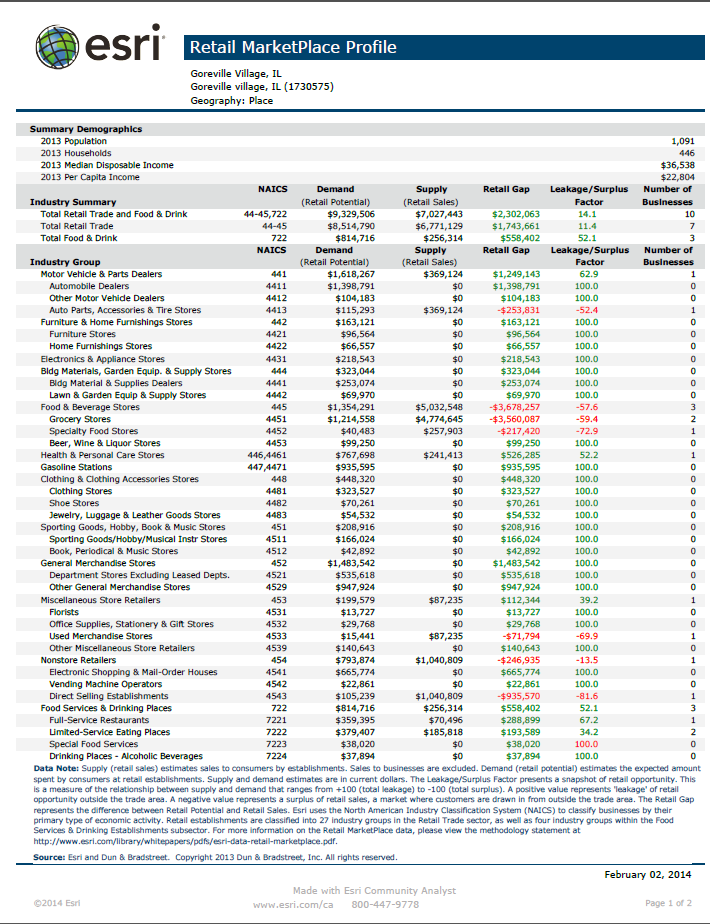
Task: Select Limited-Service Eating Places factor 34.2
Action: [589, 732]
